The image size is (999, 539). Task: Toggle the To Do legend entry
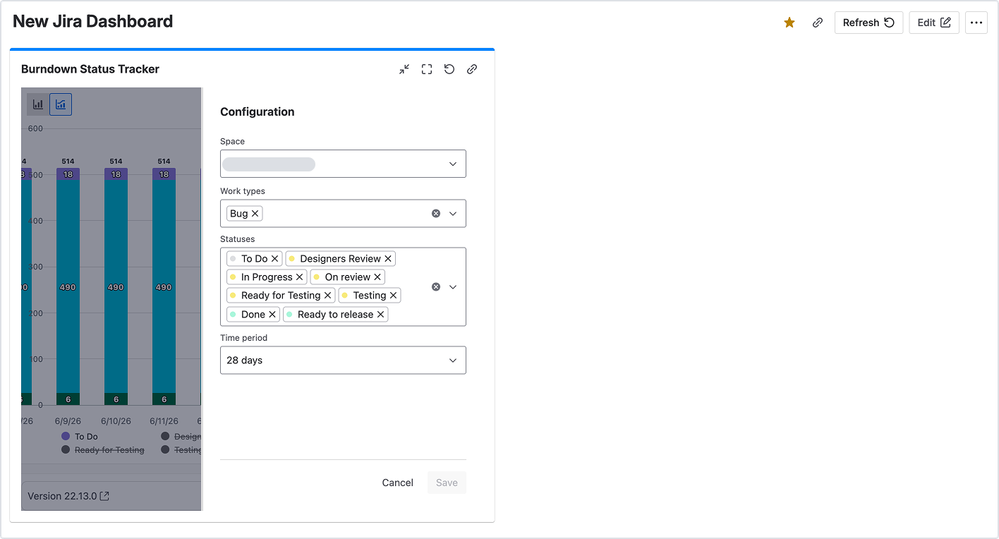coord(80,436)
